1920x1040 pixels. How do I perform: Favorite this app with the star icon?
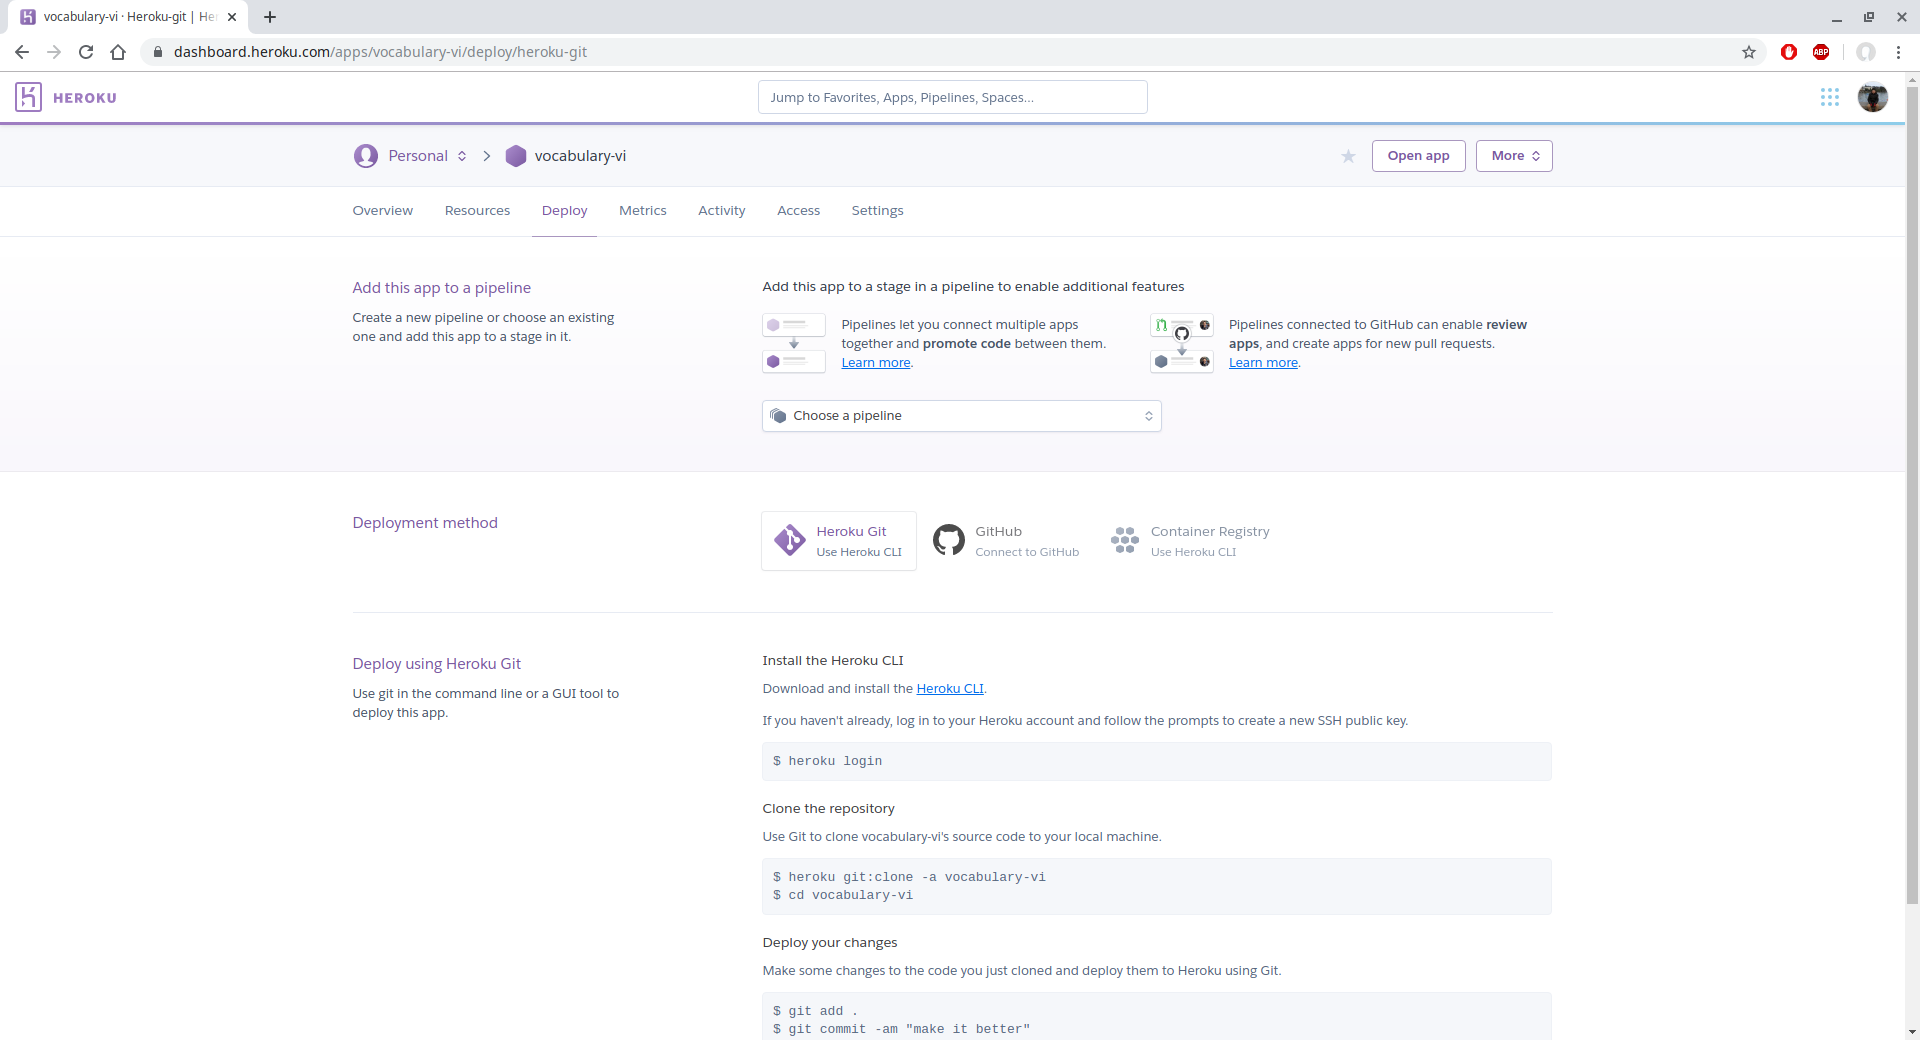[x=1348, y=156]
